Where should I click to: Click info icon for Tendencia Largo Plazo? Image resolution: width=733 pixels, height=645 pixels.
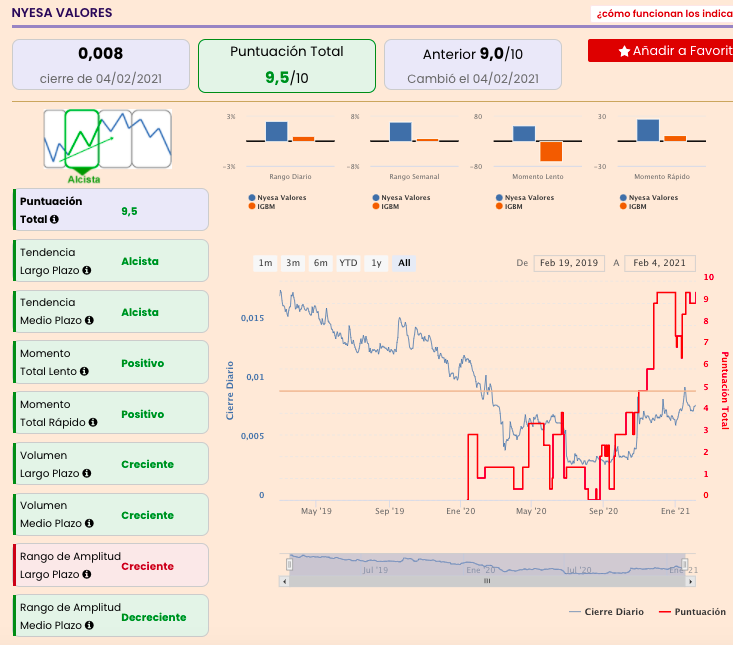click(x=86, y=270)
